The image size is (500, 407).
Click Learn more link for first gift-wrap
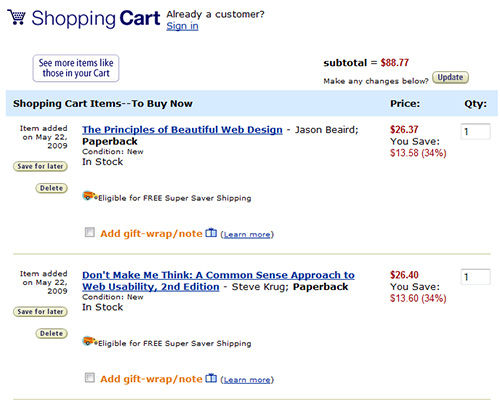click(x=247, y=234)
